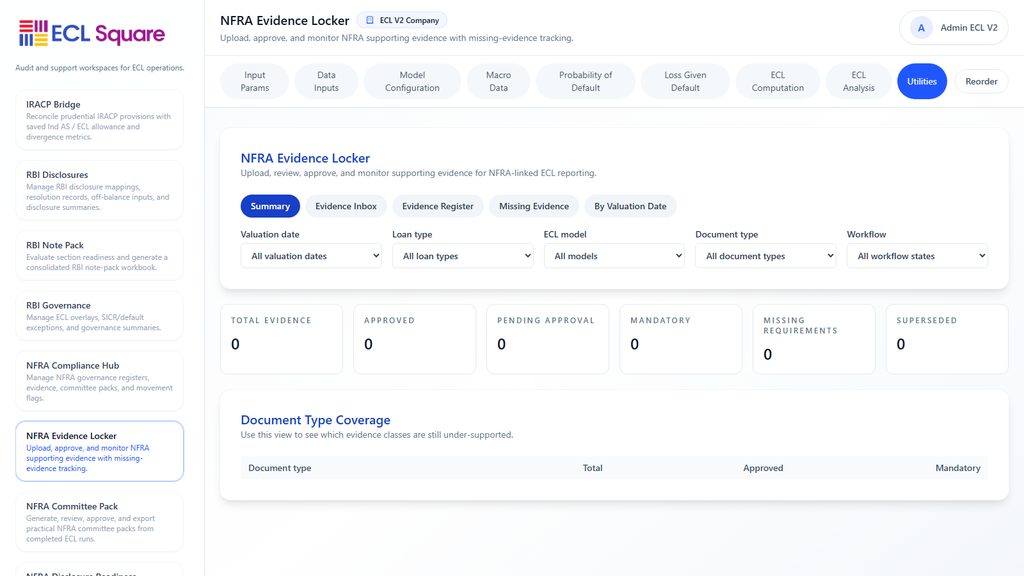The height and width of the screenshot is (576, 1024).
Task: Open the NFRA Committee Pack card
Action: pos(99,522)
